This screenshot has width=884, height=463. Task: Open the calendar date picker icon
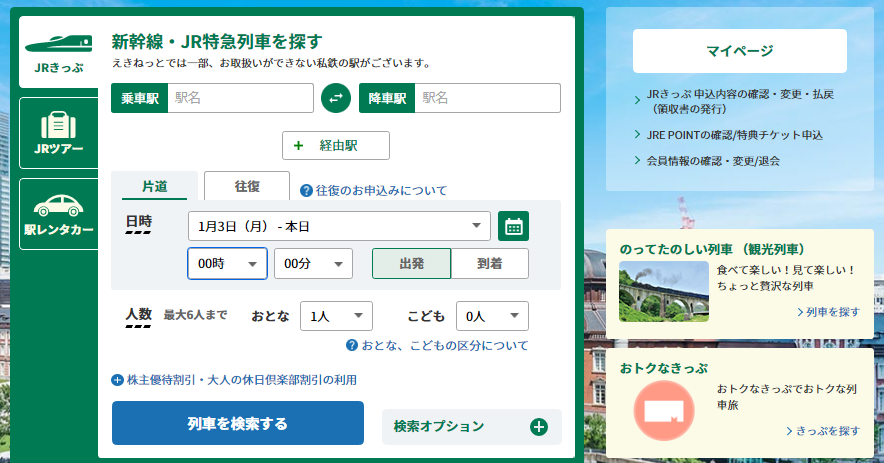[514, 226]
